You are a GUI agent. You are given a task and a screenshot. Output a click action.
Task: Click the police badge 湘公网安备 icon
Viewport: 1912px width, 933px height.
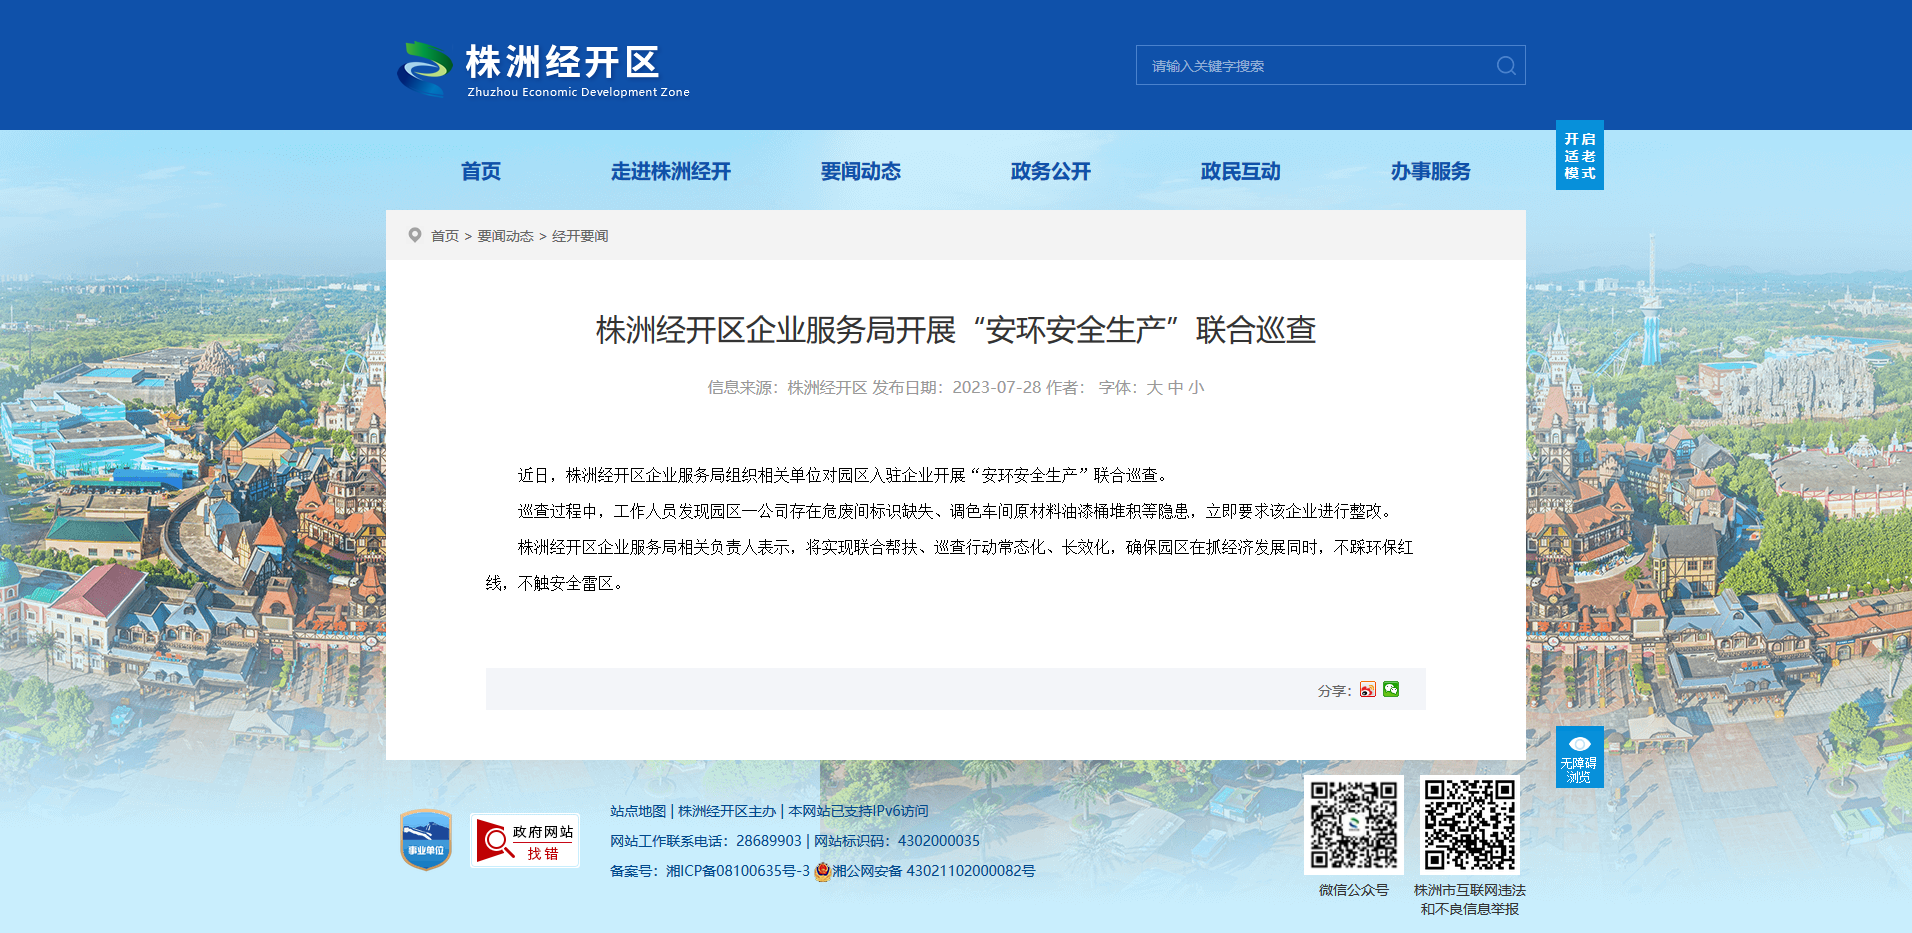(823, 871)
